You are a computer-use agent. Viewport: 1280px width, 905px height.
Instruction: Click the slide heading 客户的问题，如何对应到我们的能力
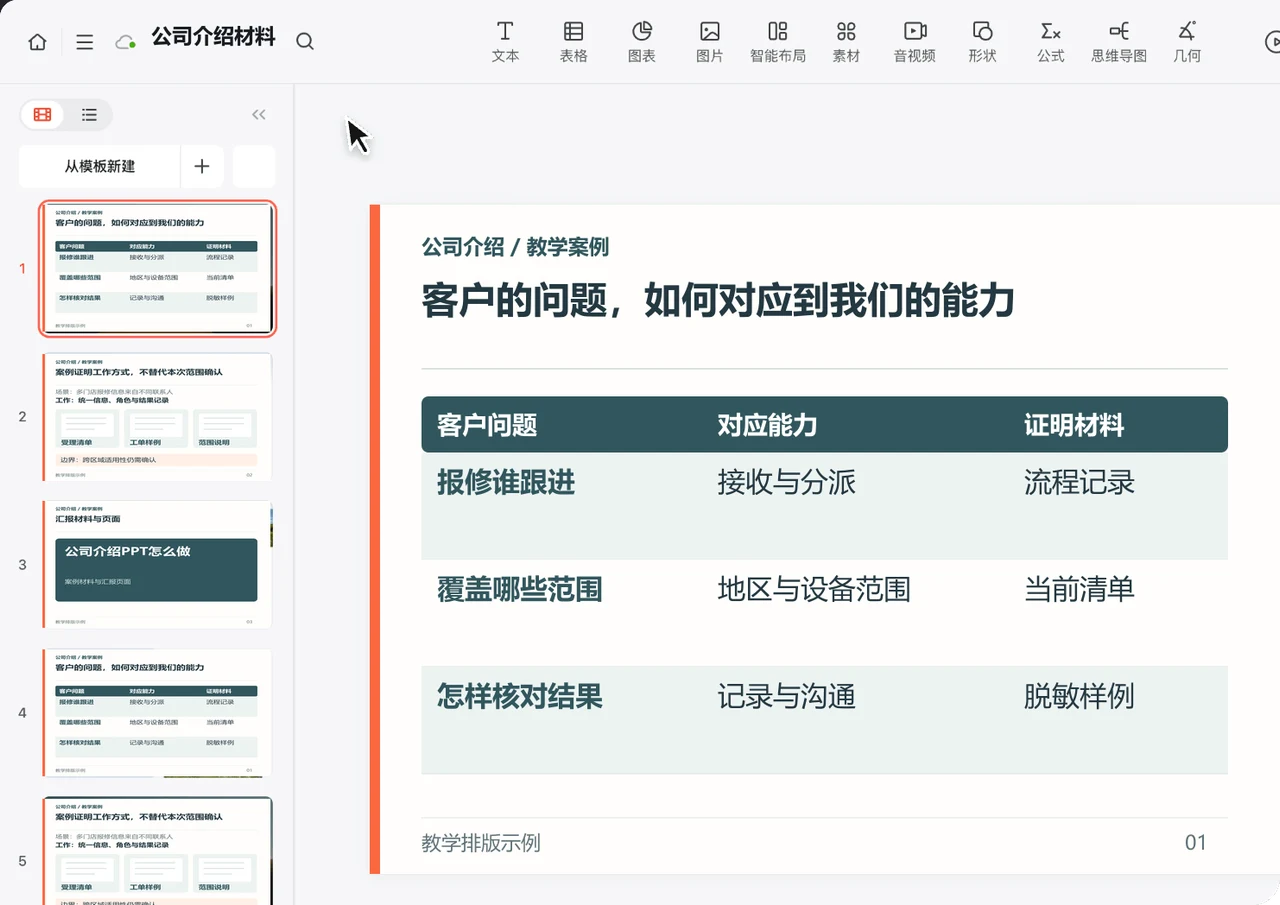pyautogui.click(x=718, y=300)
